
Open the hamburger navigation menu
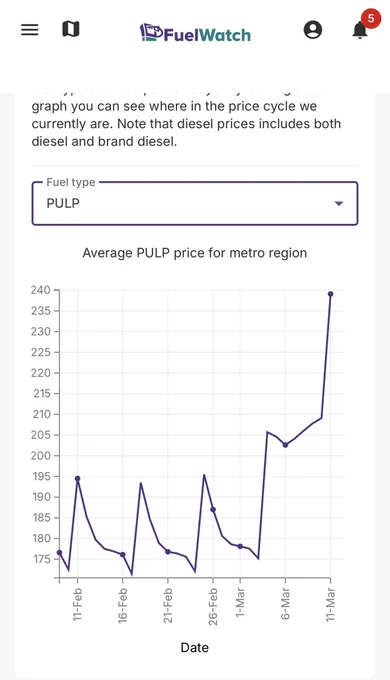coord(29,29)
